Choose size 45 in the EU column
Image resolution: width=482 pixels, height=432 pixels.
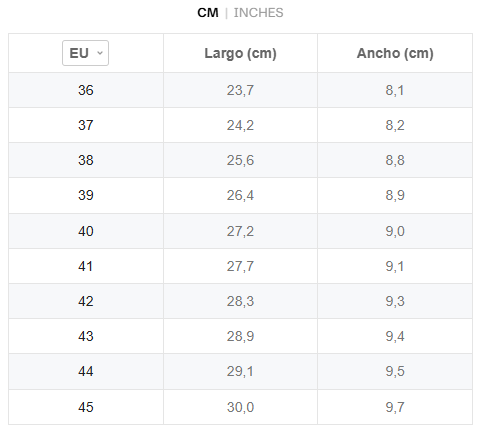tap(86, 407)
